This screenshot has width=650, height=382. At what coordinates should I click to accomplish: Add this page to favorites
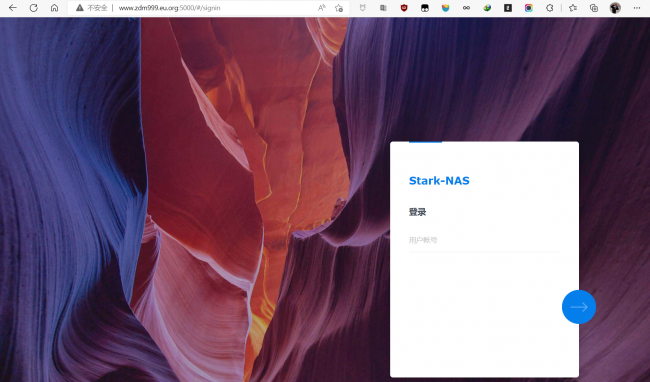point(339,8)
